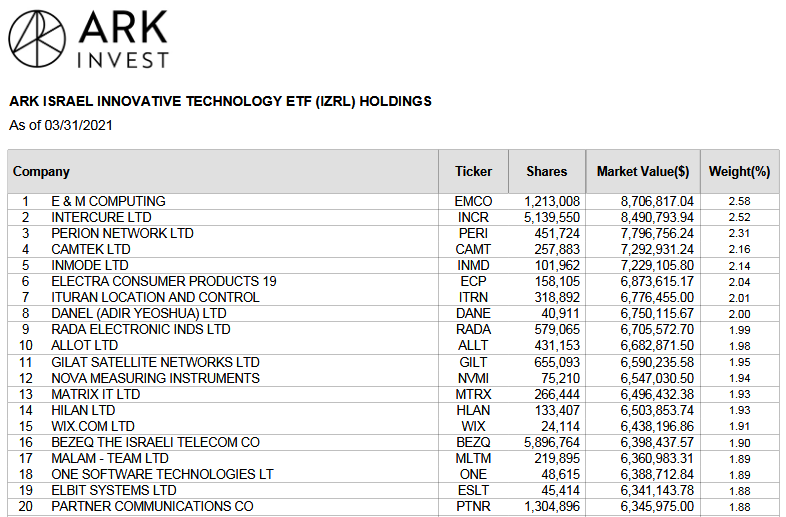This screenshot has height=517, width=786.
Task: Click the INMODE LTD company name
Action: click(x=90, y=265)
